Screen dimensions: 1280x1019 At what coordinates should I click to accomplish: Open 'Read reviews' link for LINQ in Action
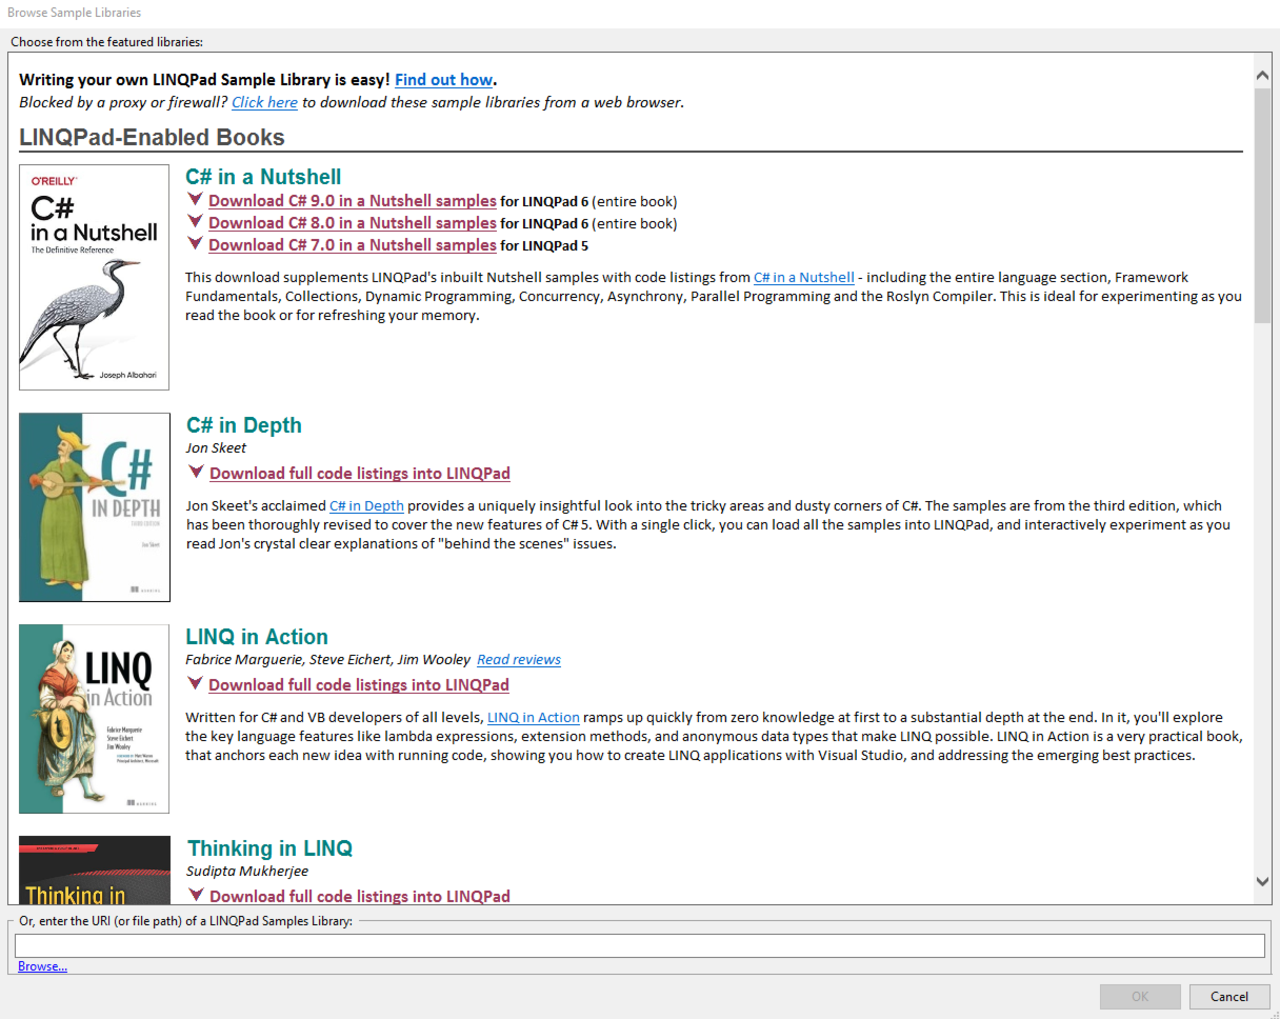(x=519, y=660)
